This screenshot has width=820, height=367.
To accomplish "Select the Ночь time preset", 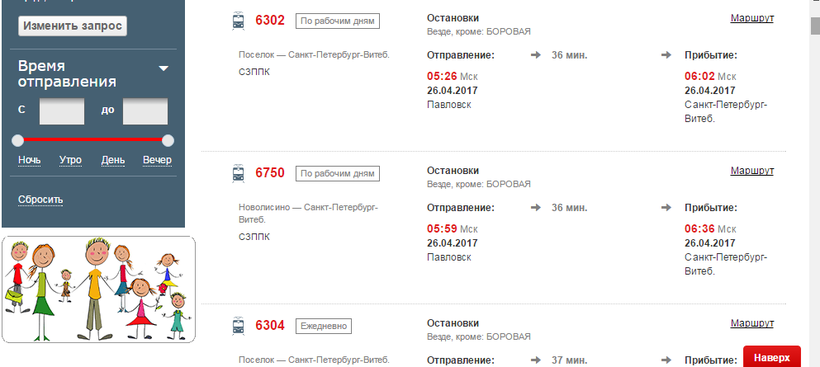I will click(x=29, y=160).
